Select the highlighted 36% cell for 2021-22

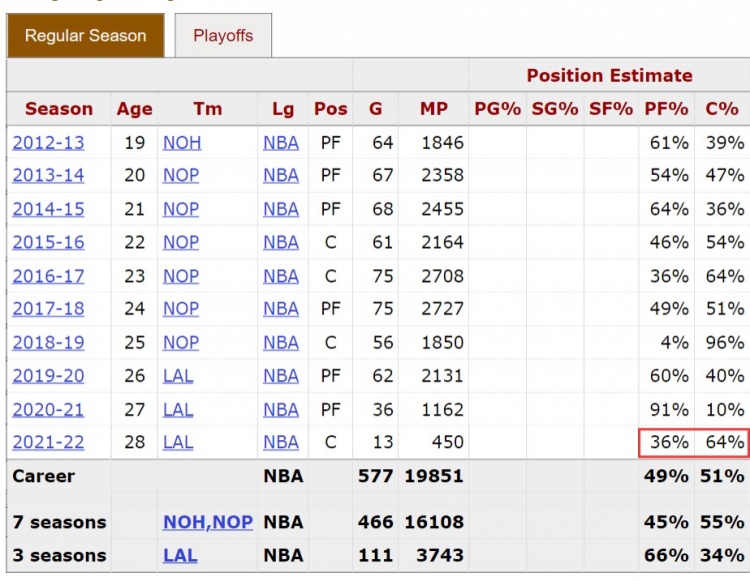tap(667, 442)
